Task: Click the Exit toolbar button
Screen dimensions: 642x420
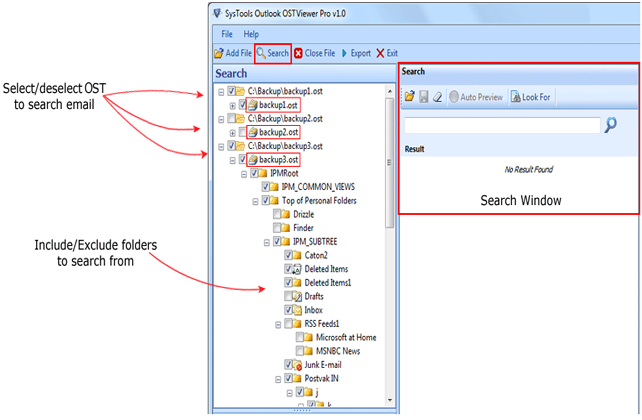Action: click(387, 53)
